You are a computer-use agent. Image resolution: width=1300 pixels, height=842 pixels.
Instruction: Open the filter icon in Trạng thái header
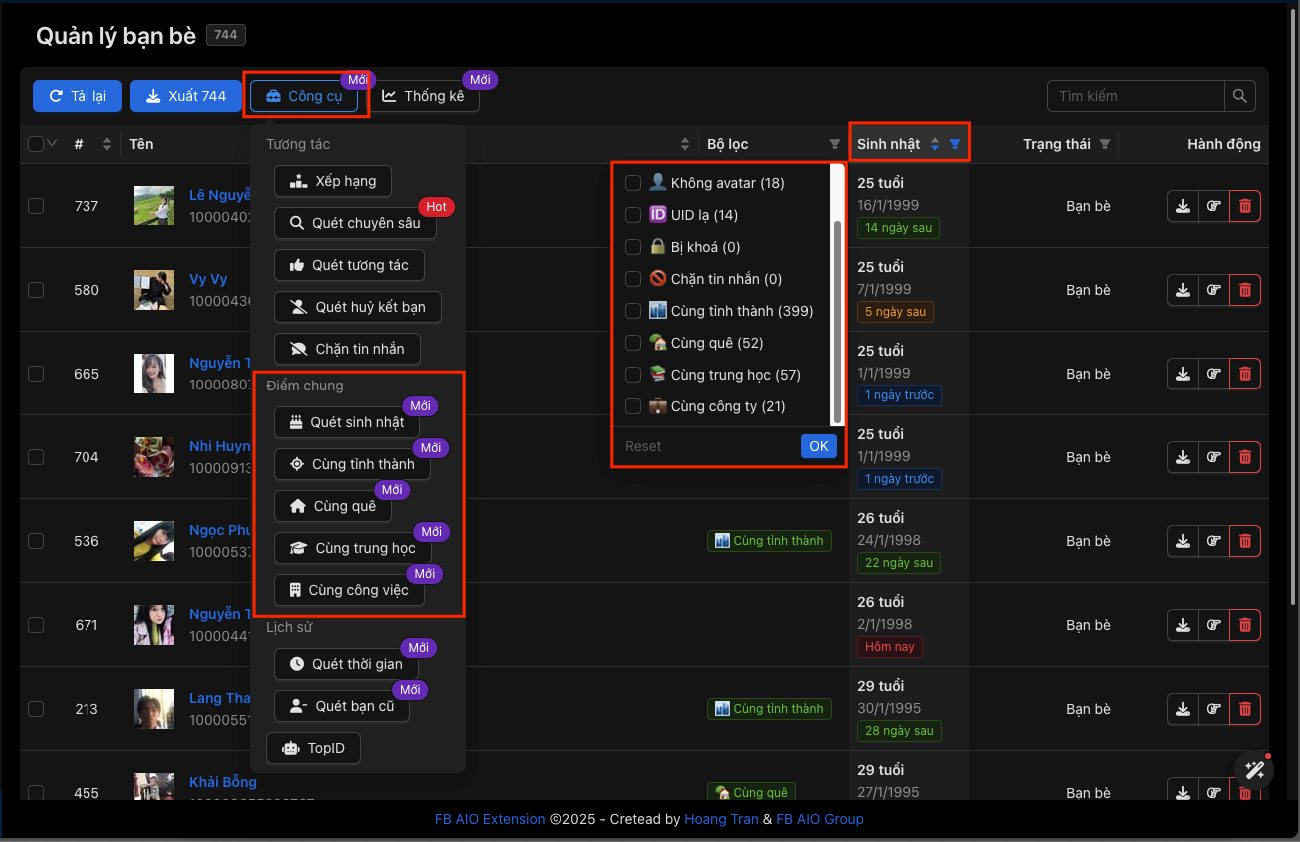1105,144
